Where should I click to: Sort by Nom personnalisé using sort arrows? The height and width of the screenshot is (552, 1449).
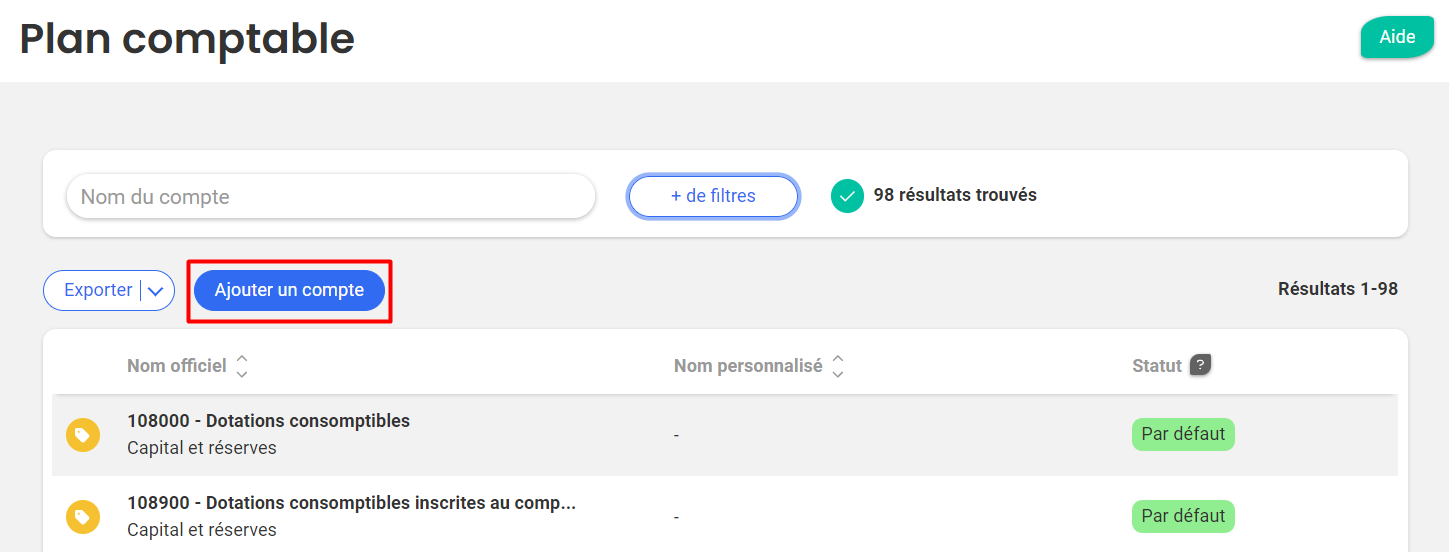[x=838, y=367]
